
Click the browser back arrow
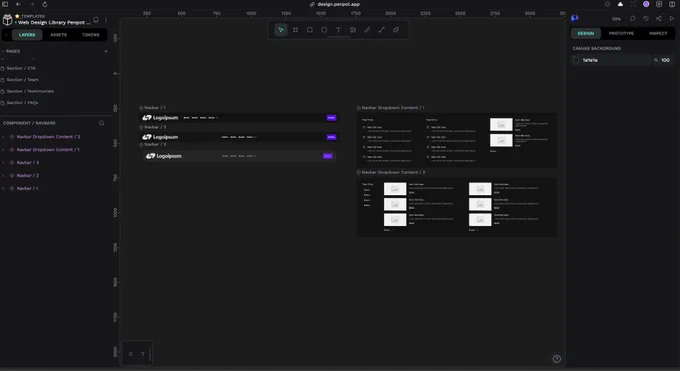[18, 4]
